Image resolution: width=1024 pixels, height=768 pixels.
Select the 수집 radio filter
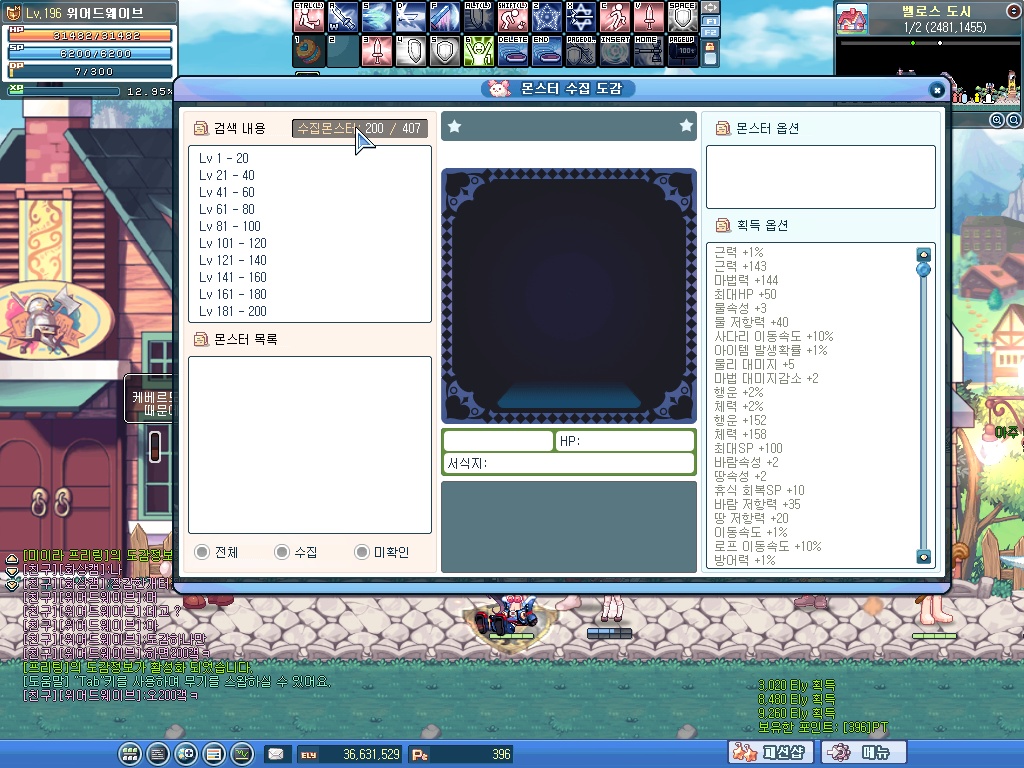tap(282, 552)
